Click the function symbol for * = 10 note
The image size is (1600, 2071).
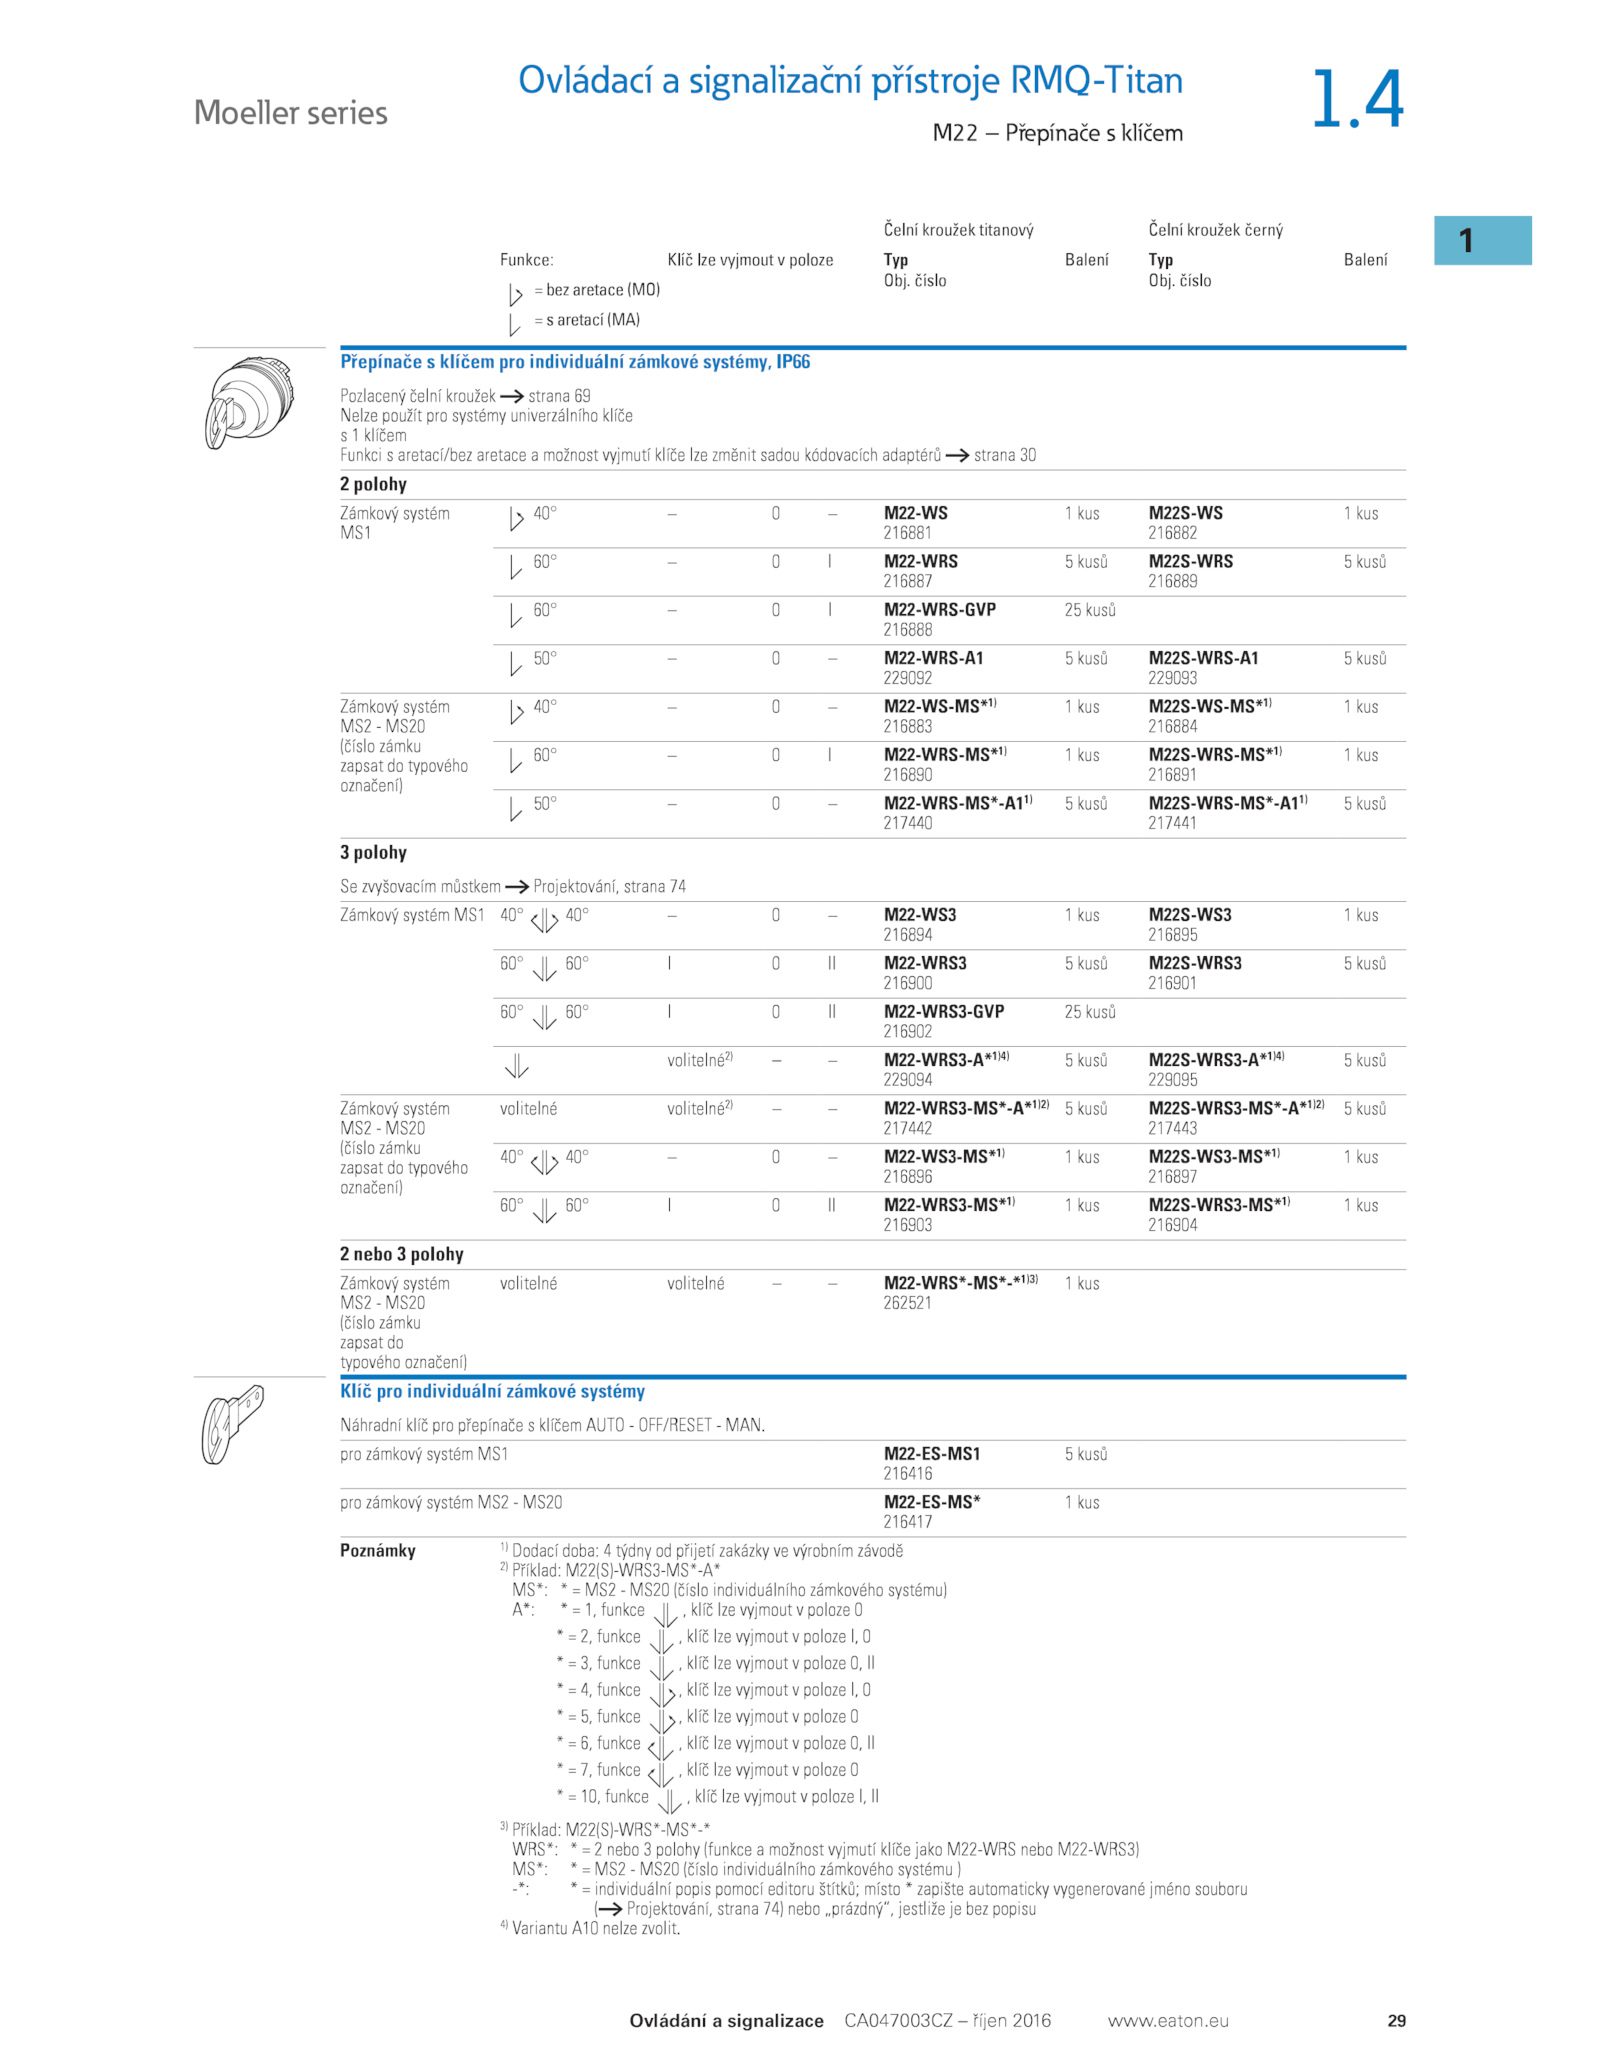669,1801
